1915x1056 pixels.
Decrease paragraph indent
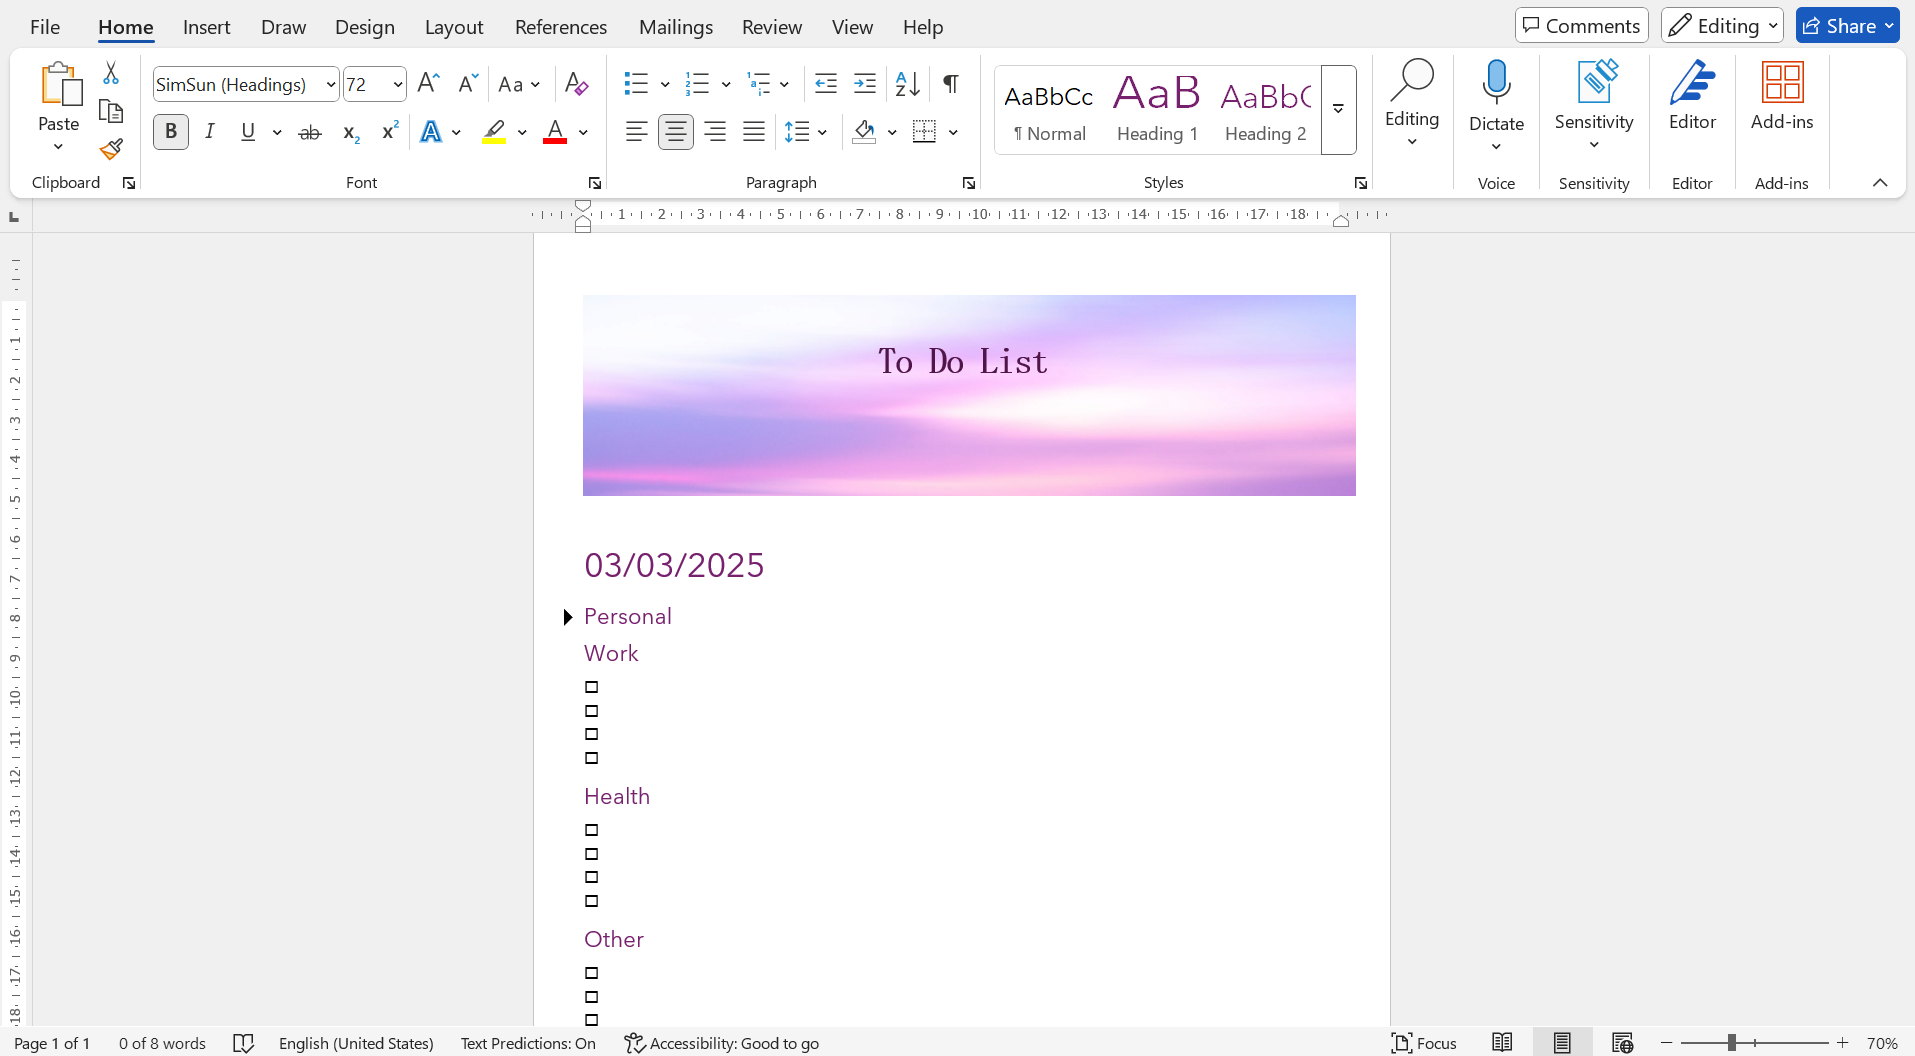pos(826,84)
